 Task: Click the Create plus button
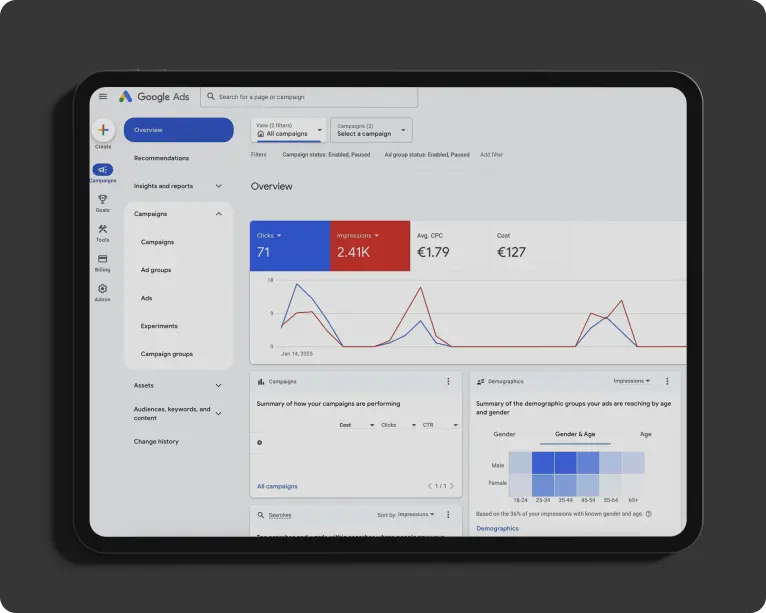coord(103,130)
